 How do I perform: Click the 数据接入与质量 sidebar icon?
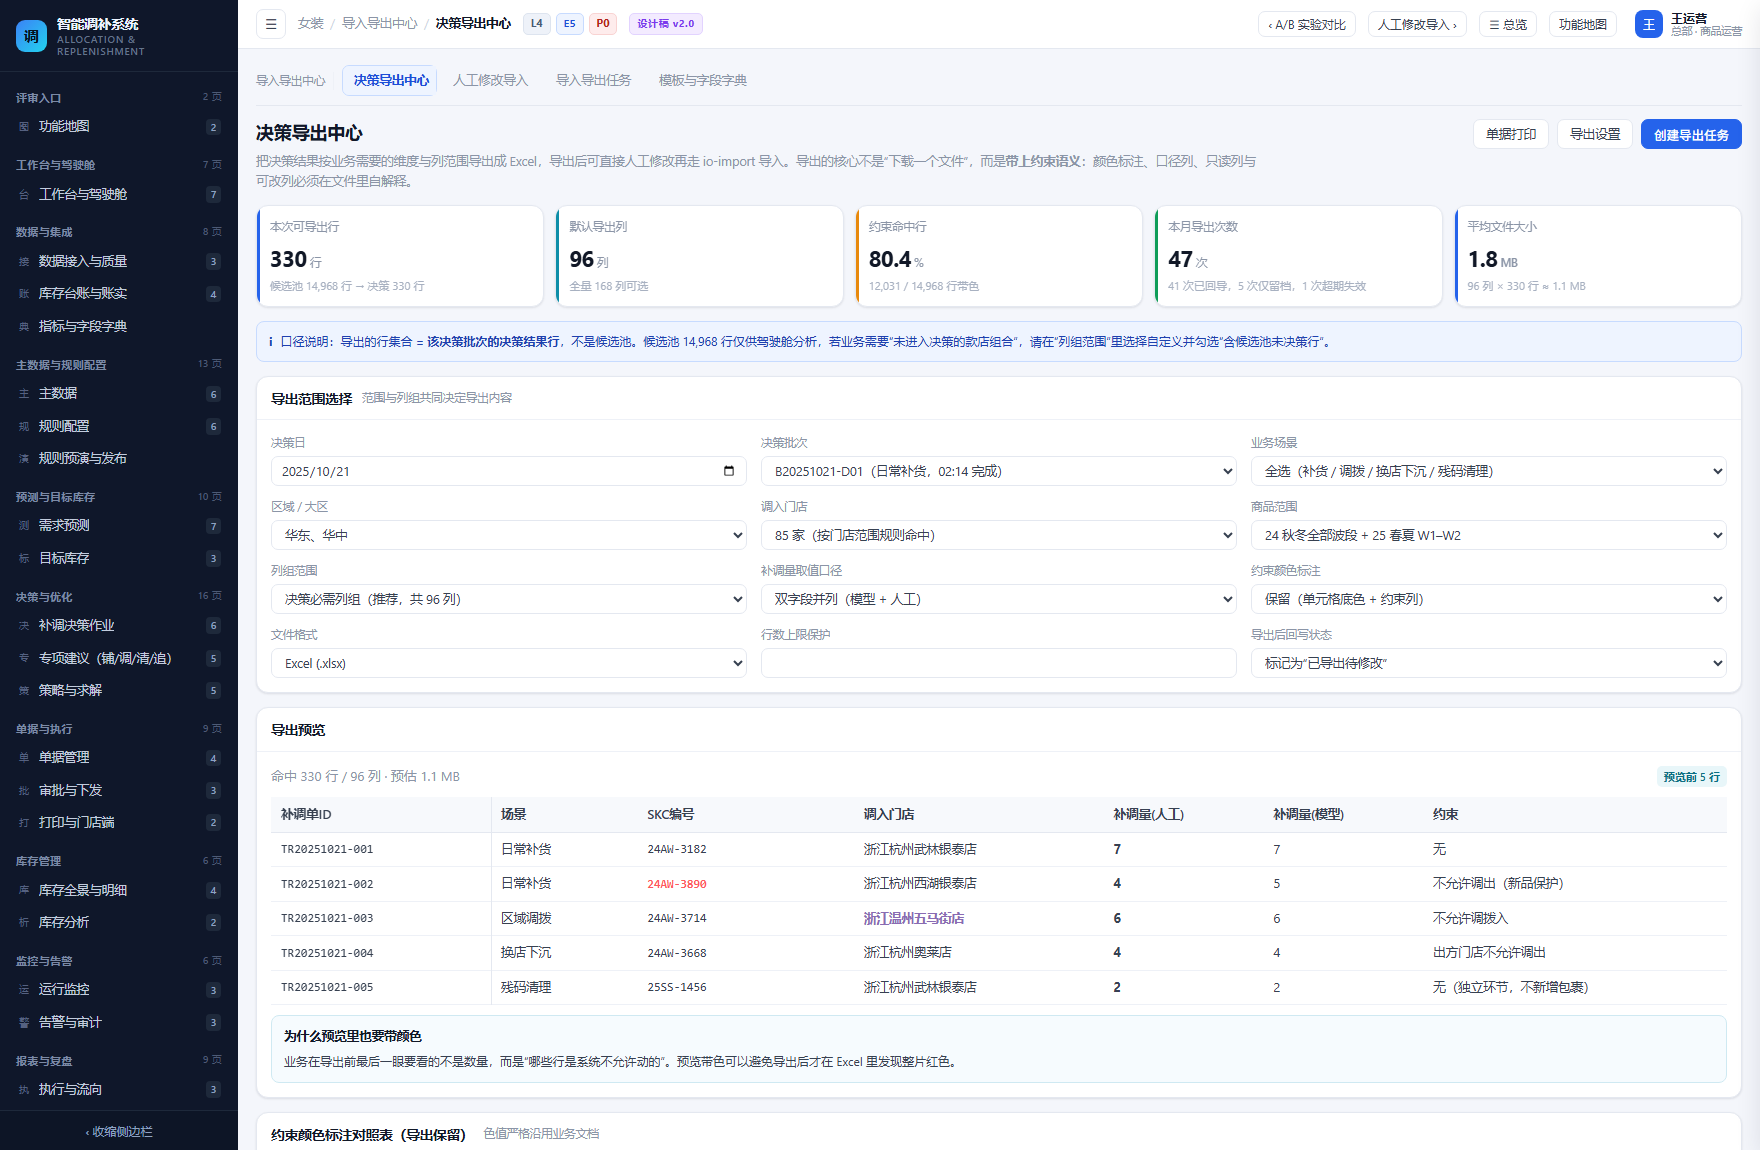(24, 262)
